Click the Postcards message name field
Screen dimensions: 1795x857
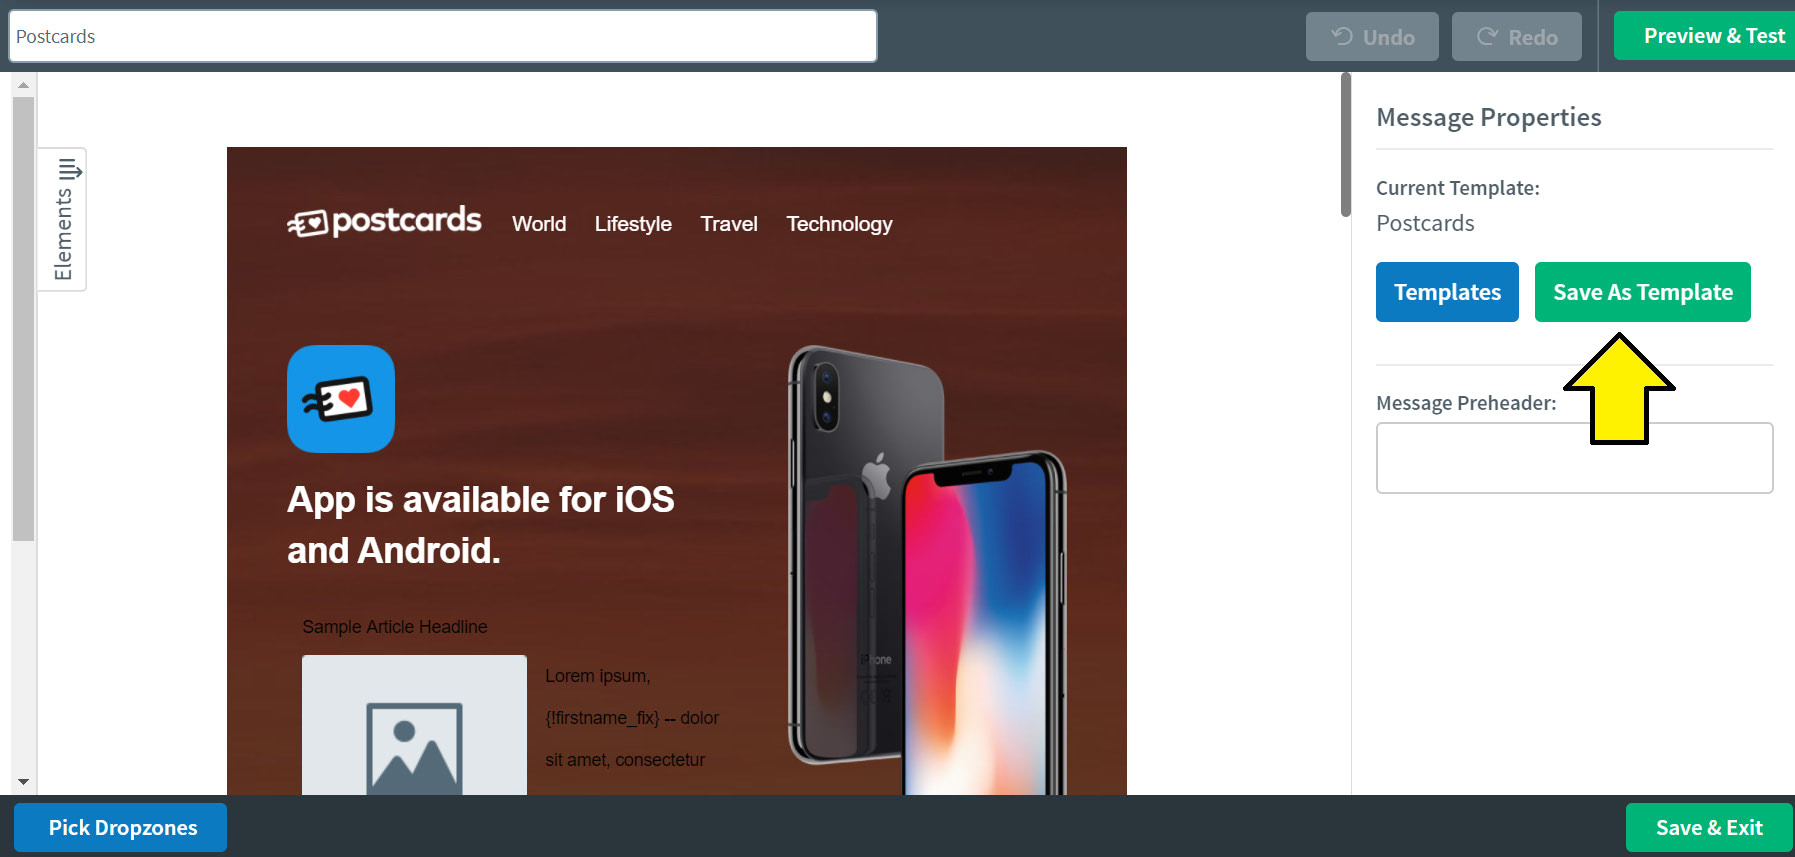(x=443, y=36)
